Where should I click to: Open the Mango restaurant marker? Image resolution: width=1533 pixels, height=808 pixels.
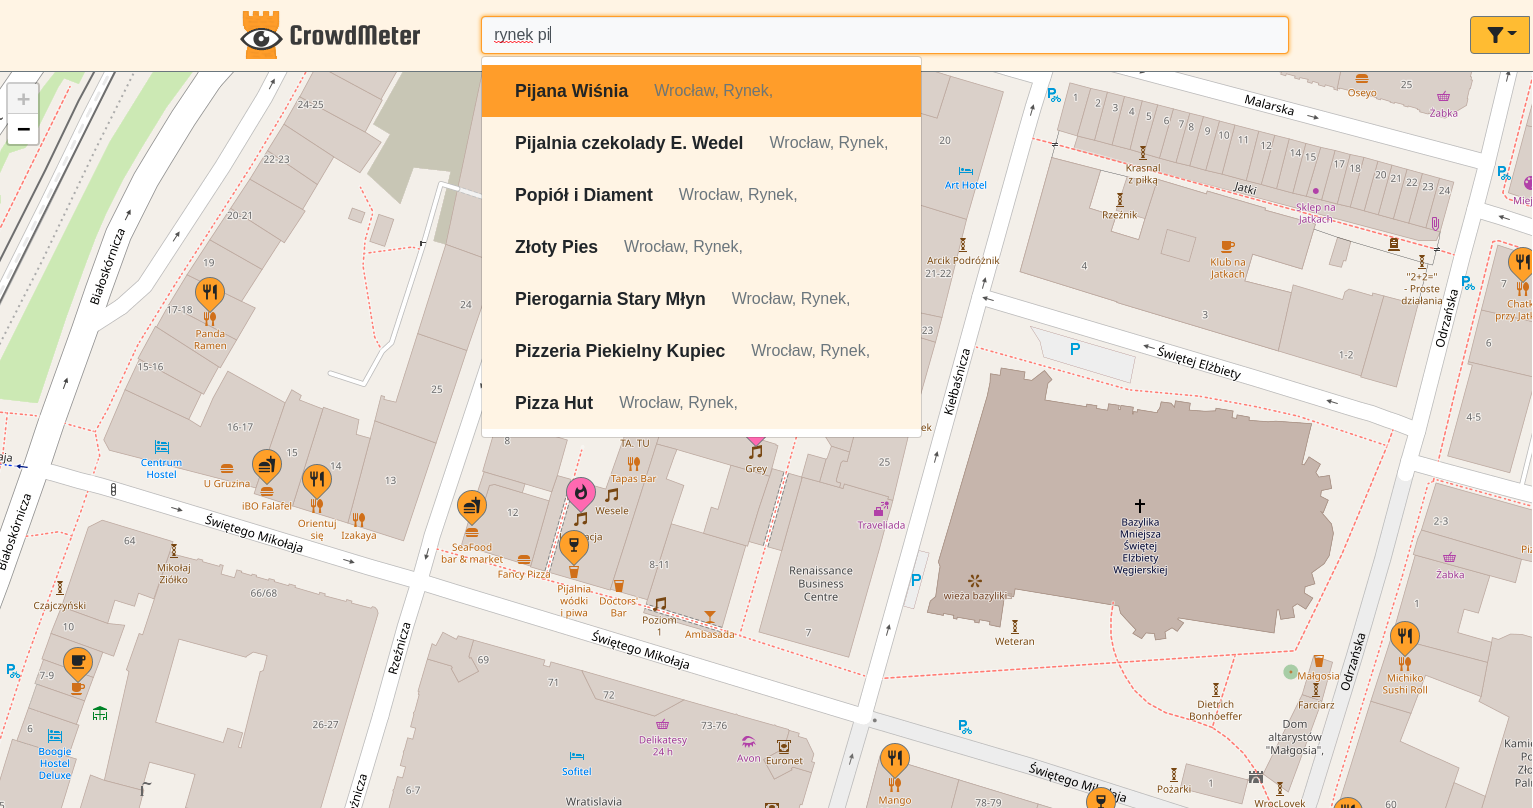(x=894, y=761)
